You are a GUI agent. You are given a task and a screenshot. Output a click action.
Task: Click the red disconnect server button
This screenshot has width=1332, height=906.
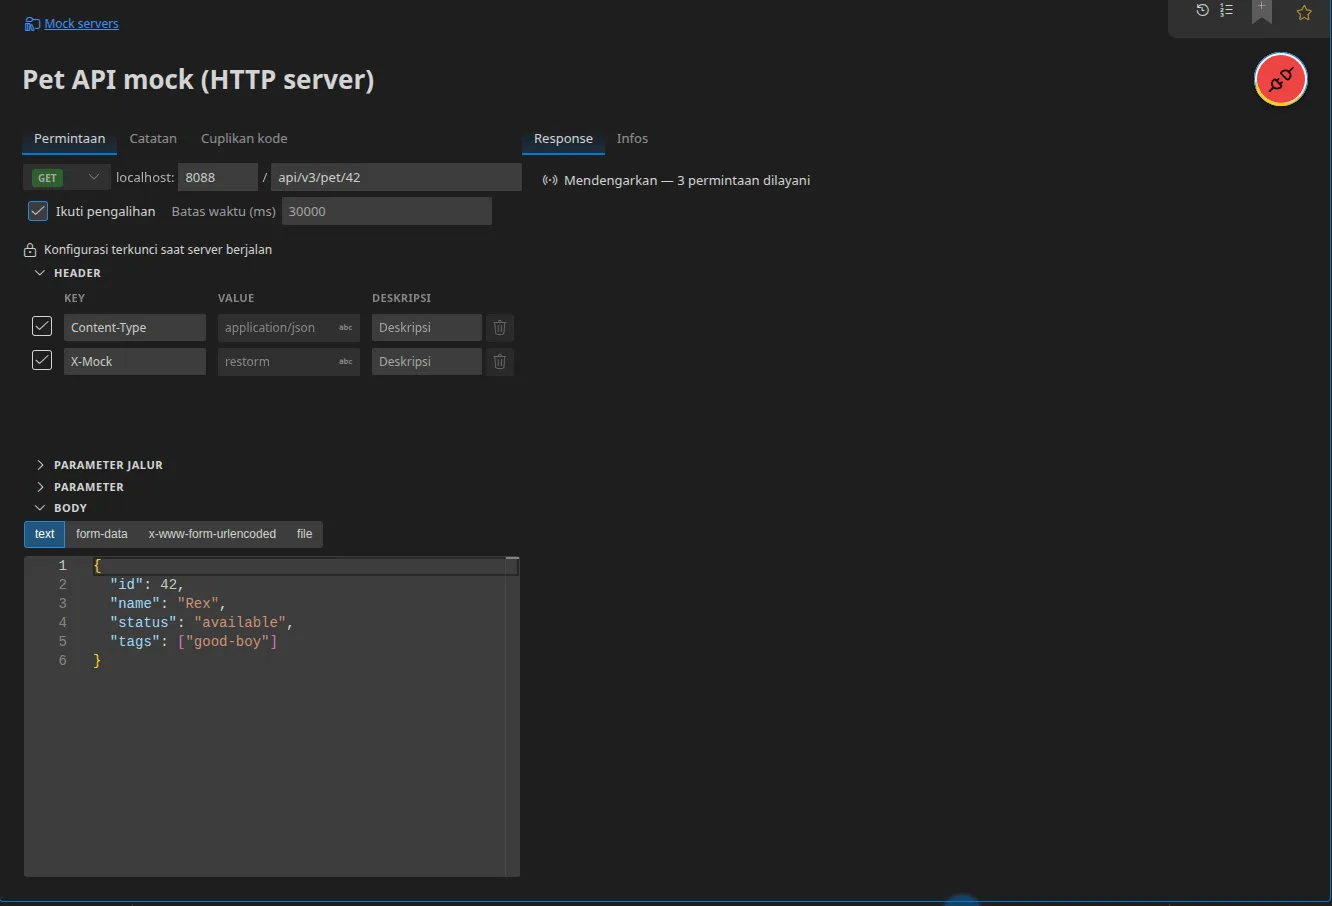click(x=1281, y=79)
